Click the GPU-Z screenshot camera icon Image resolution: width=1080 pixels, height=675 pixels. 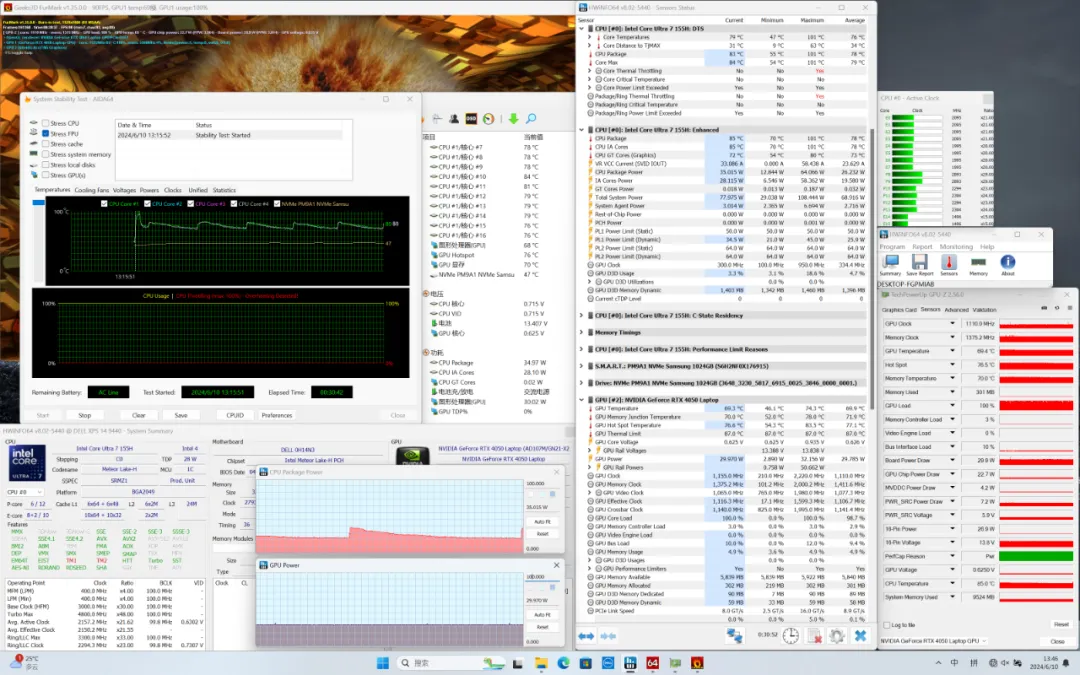point(1044,308)
